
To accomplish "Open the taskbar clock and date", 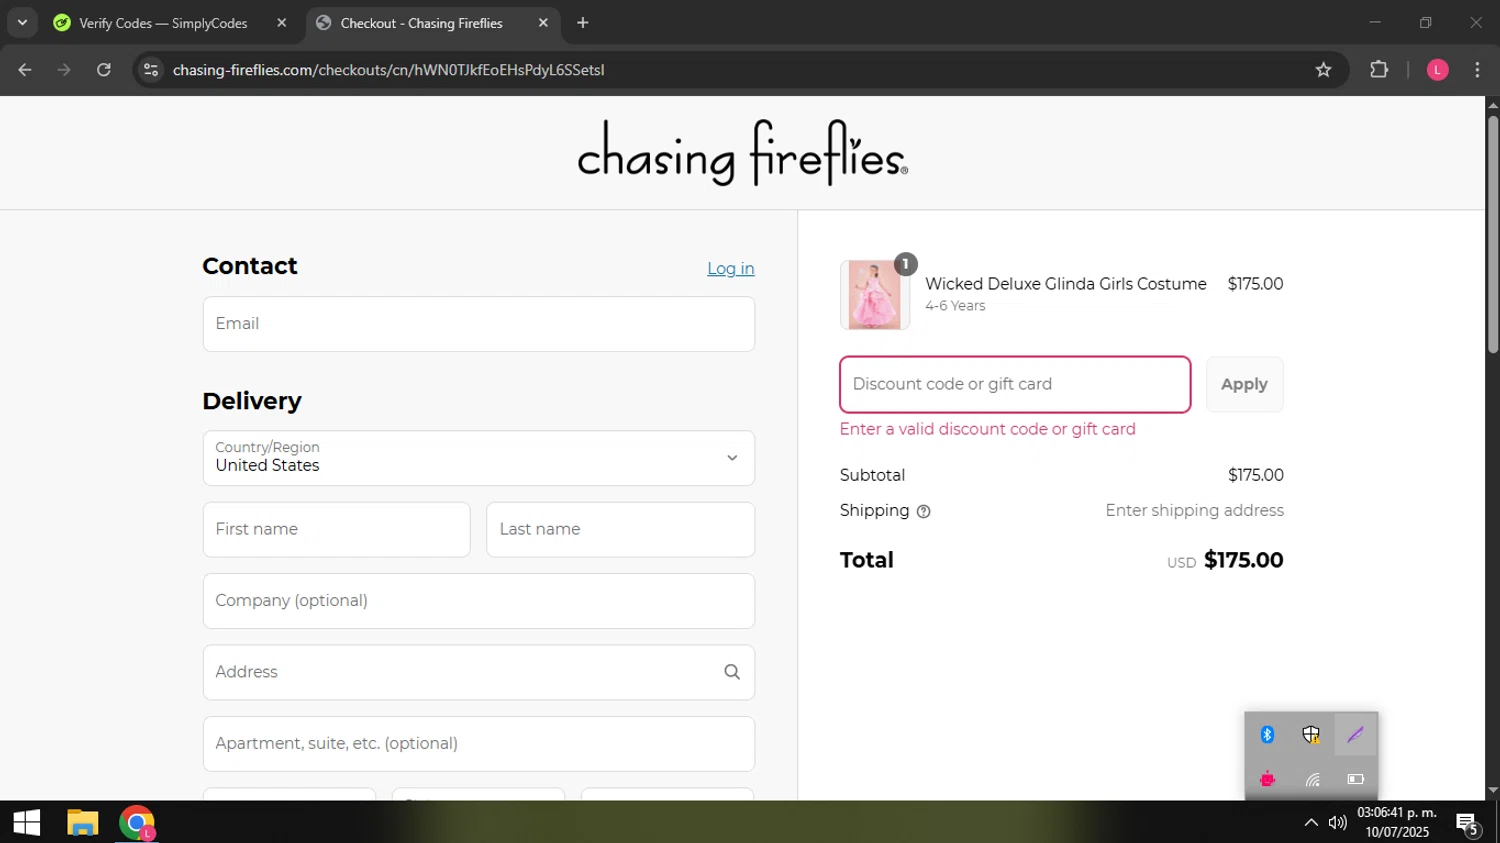I will (x=1396, y=822).
